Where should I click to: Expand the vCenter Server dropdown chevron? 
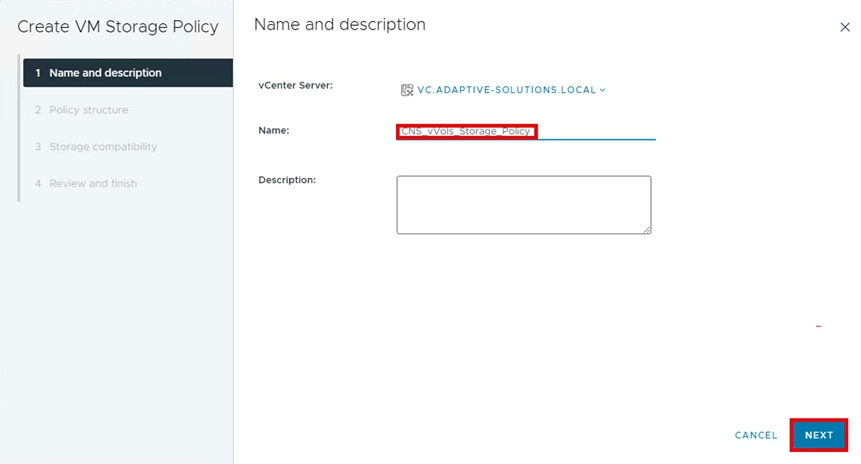603,90
